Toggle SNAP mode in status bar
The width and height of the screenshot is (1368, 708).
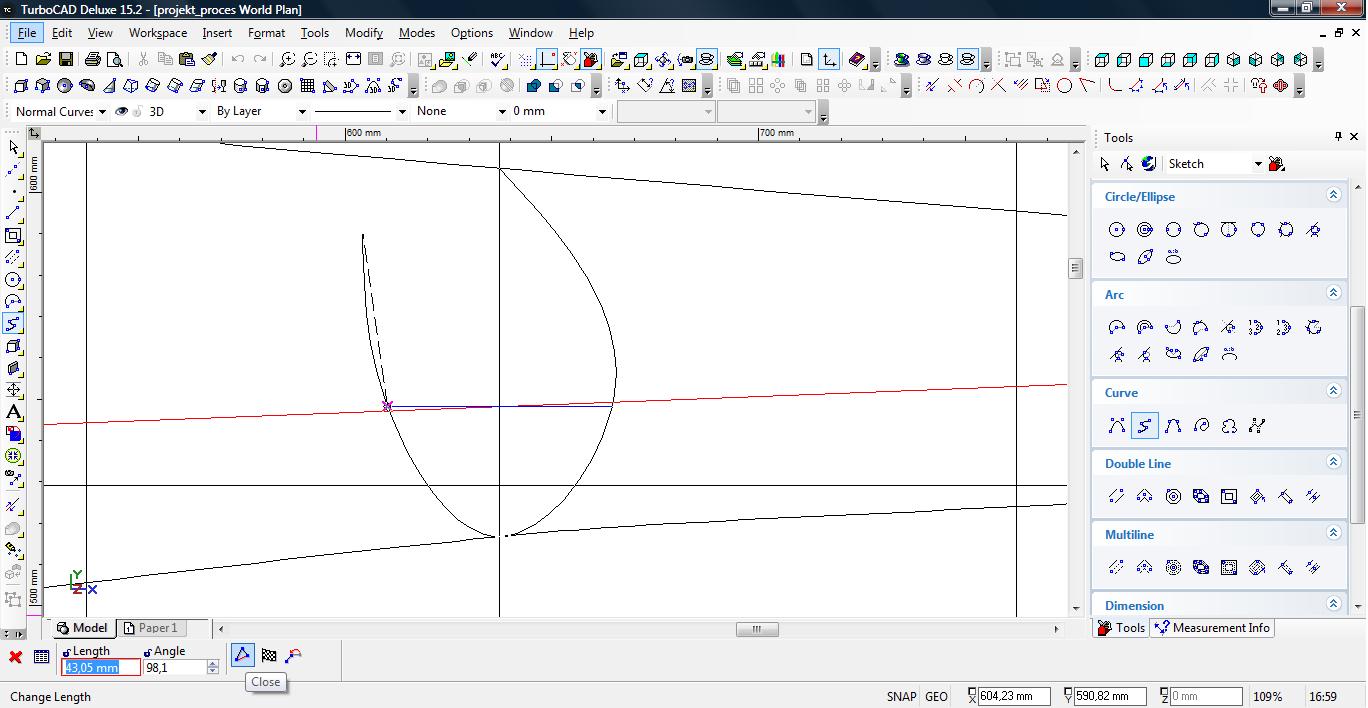[x=901, y=697]
